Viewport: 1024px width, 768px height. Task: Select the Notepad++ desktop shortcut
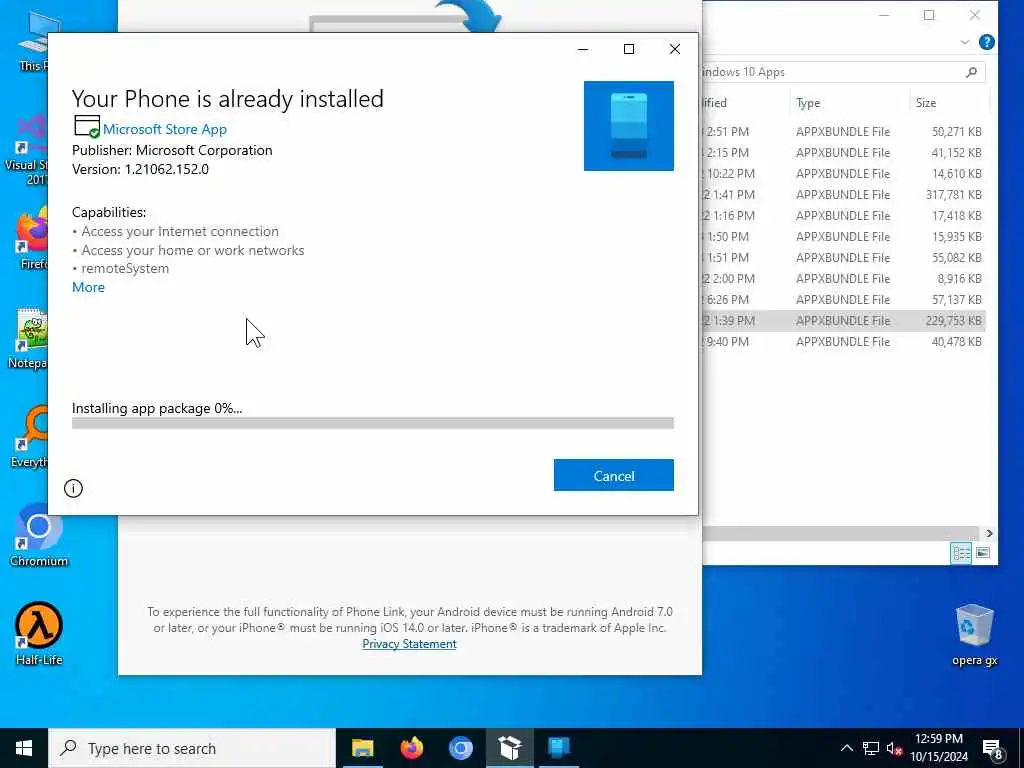[27, 338]
